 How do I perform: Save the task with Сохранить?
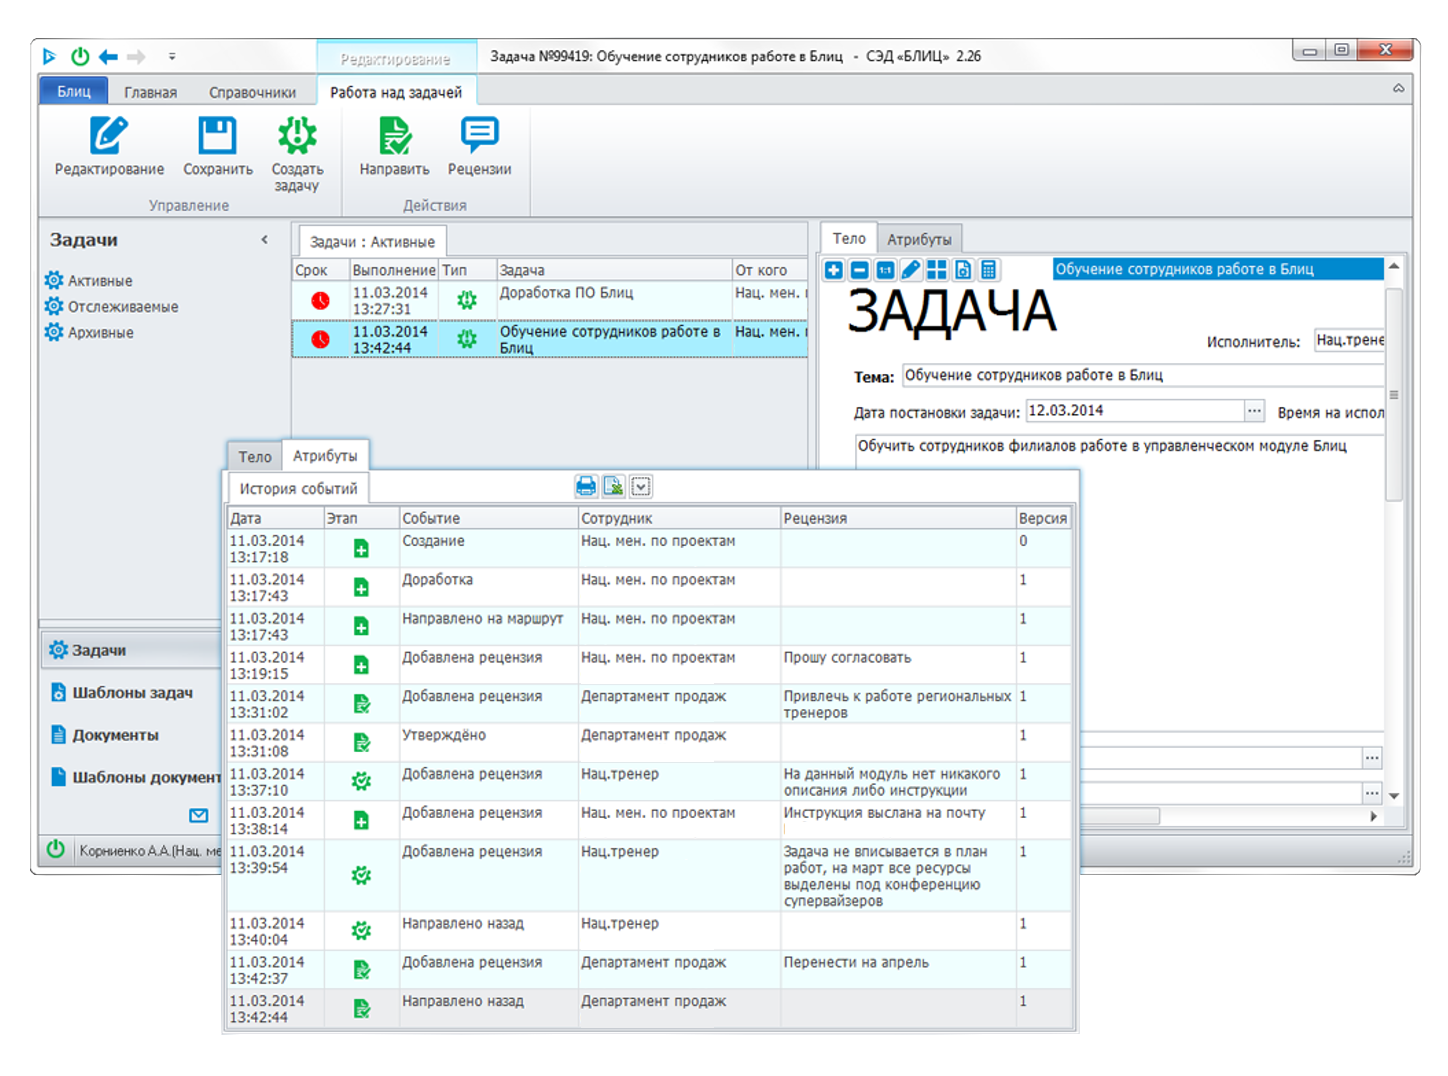(217, 137)
